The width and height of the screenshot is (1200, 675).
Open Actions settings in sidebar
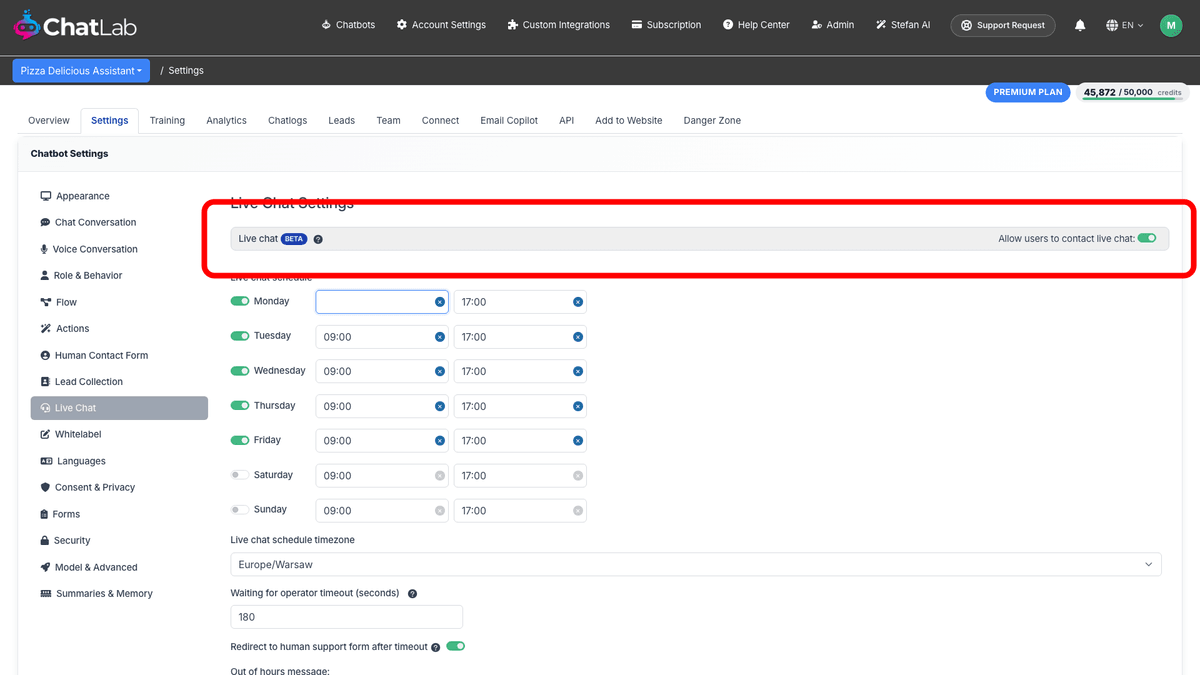pos(65,328)
